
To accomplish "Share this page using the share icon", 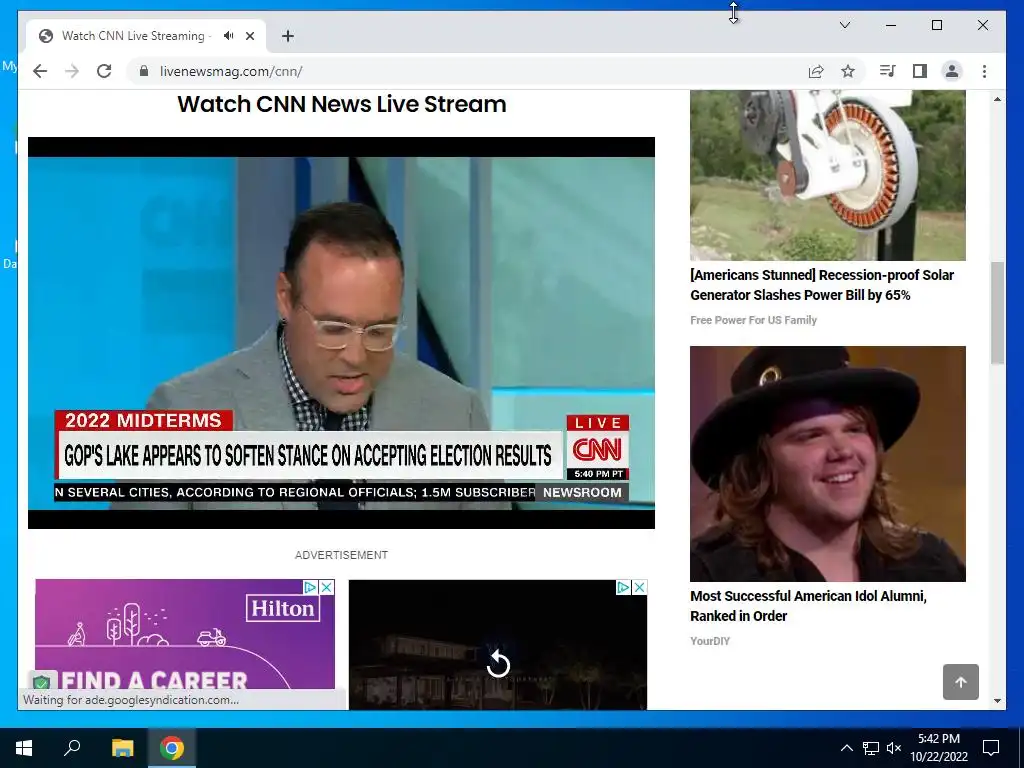I will (x=816, y=71).
